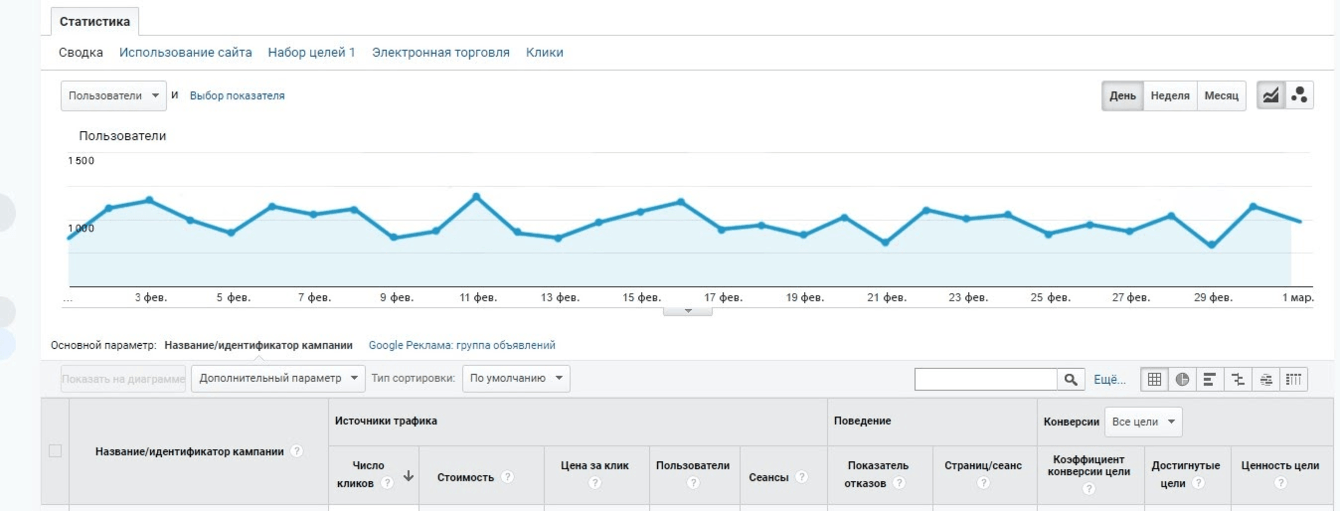Select the performance bar view icon
Image resolution: width=1340 pixels, height=511 pixels.
1210,379
